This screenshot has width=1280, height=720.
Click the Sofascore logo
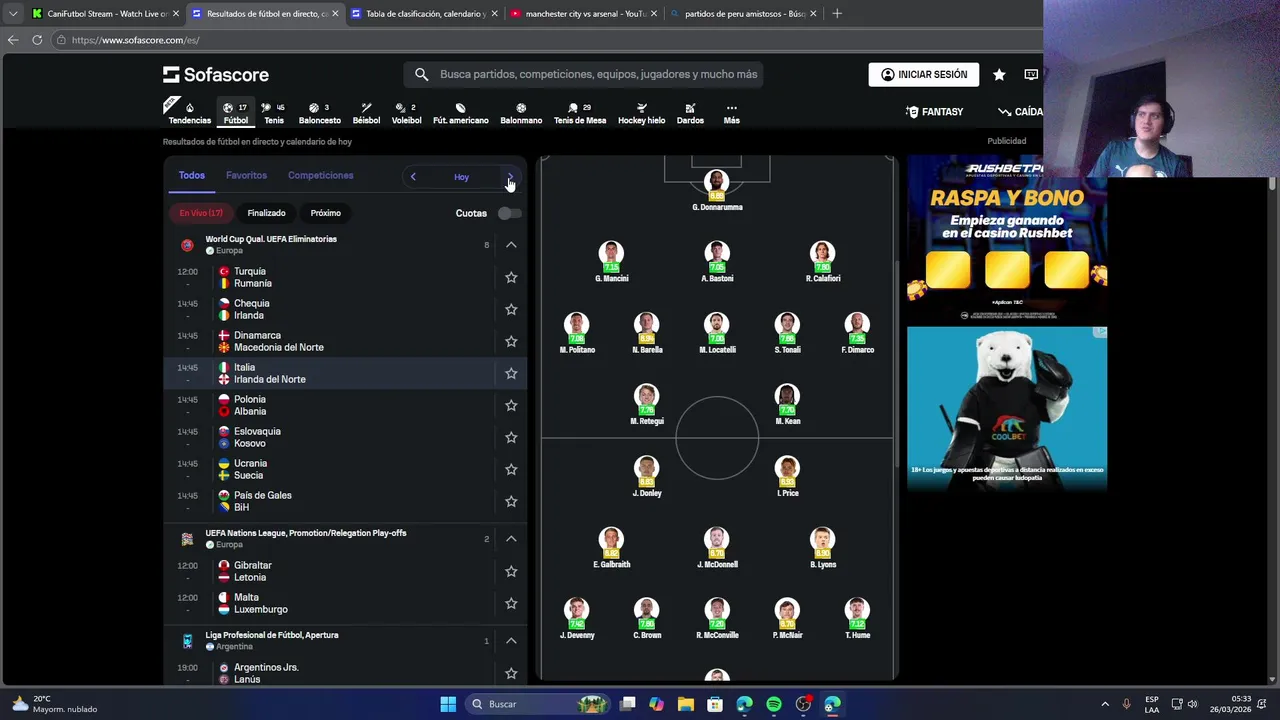tap(216, 75)
